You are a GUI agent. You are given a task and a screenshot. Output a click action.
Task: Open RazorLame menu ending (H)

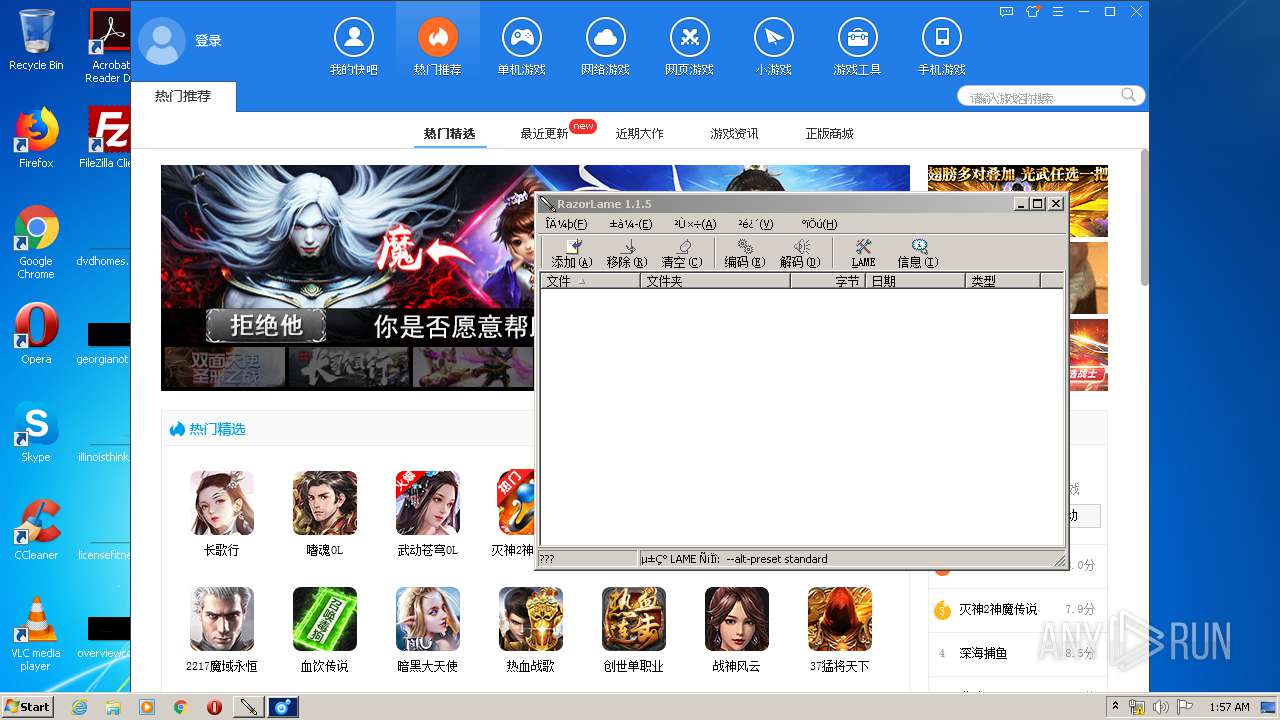coord(819,224)
